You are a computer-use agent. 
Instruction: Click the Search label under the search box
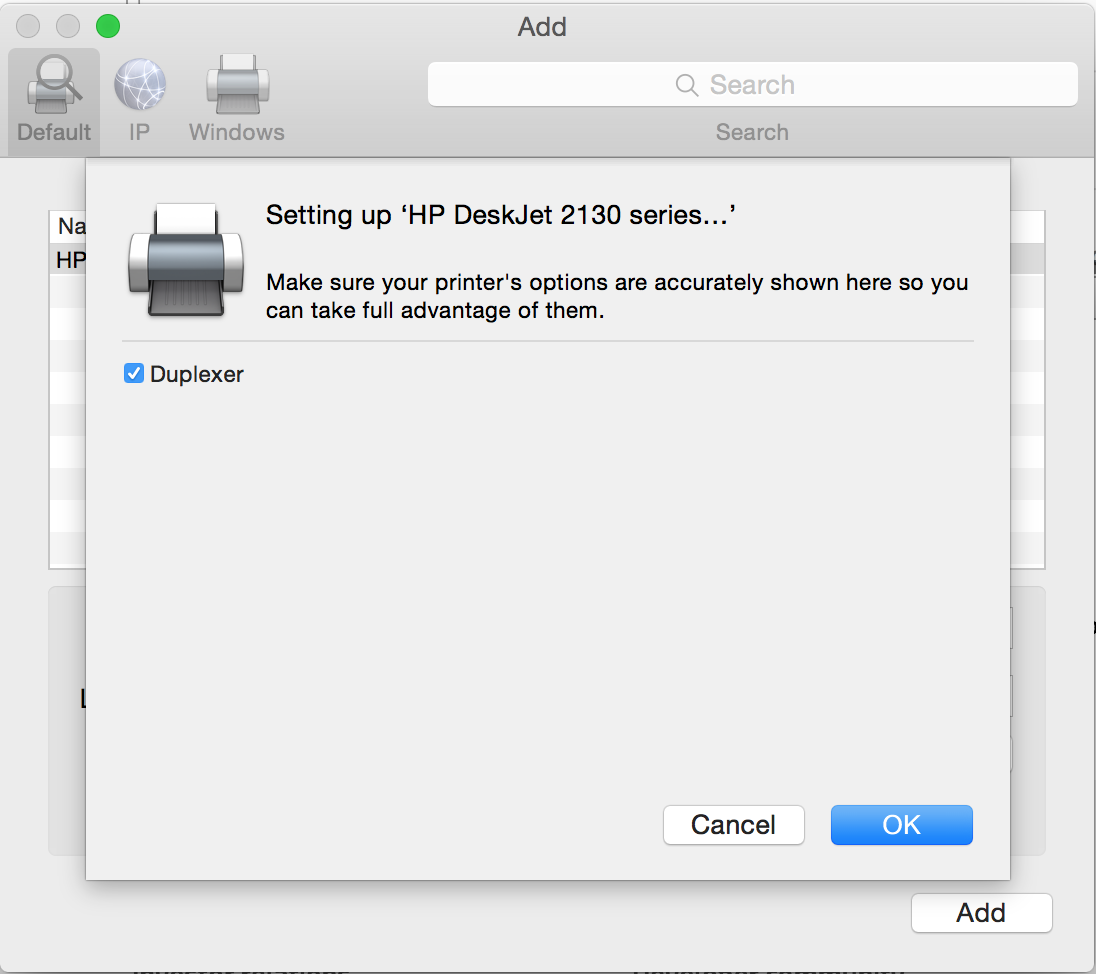(x=752, y=132)
